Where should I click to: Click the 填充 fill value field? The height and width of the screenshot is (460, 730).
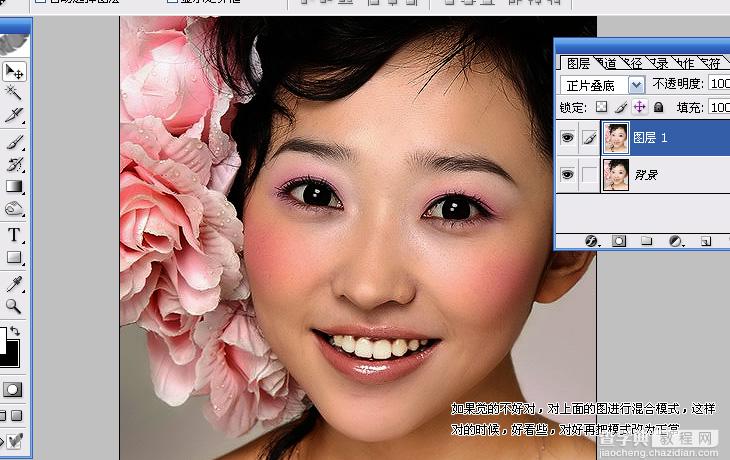pos(719,107)
